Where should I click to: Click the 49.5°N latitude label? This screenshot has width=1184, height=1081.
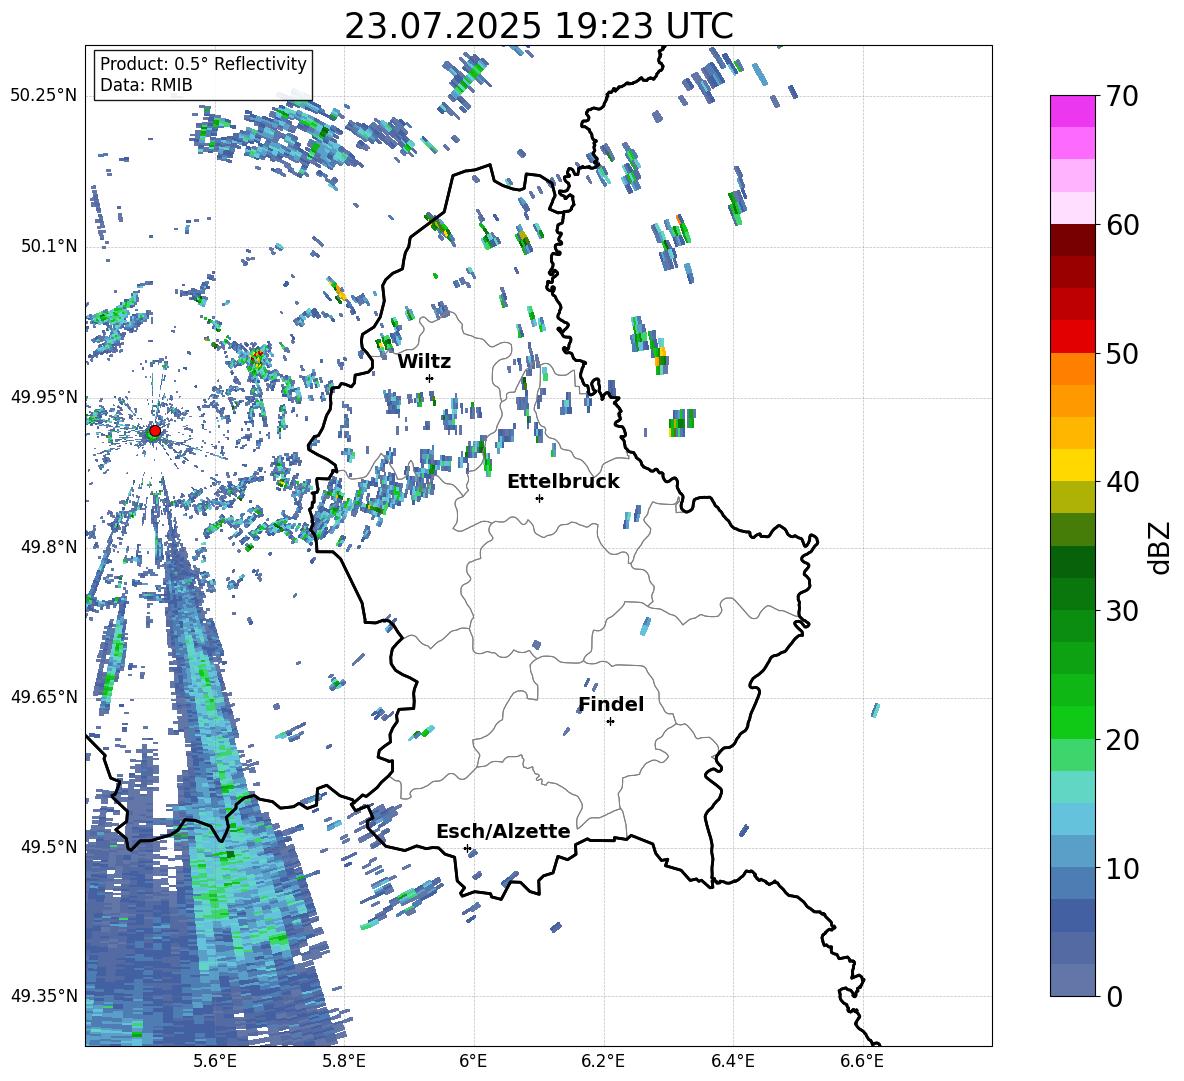point(49,846)
